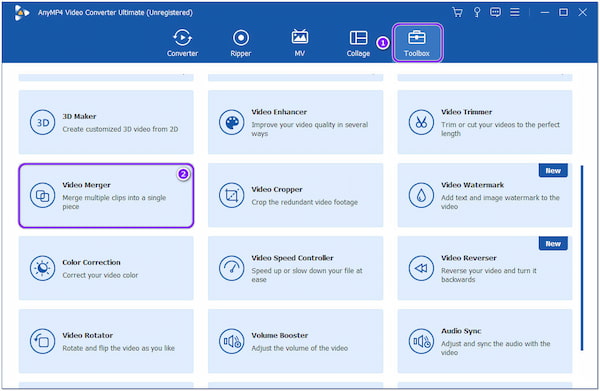Open the Audio Sync title

pos(461,331)
